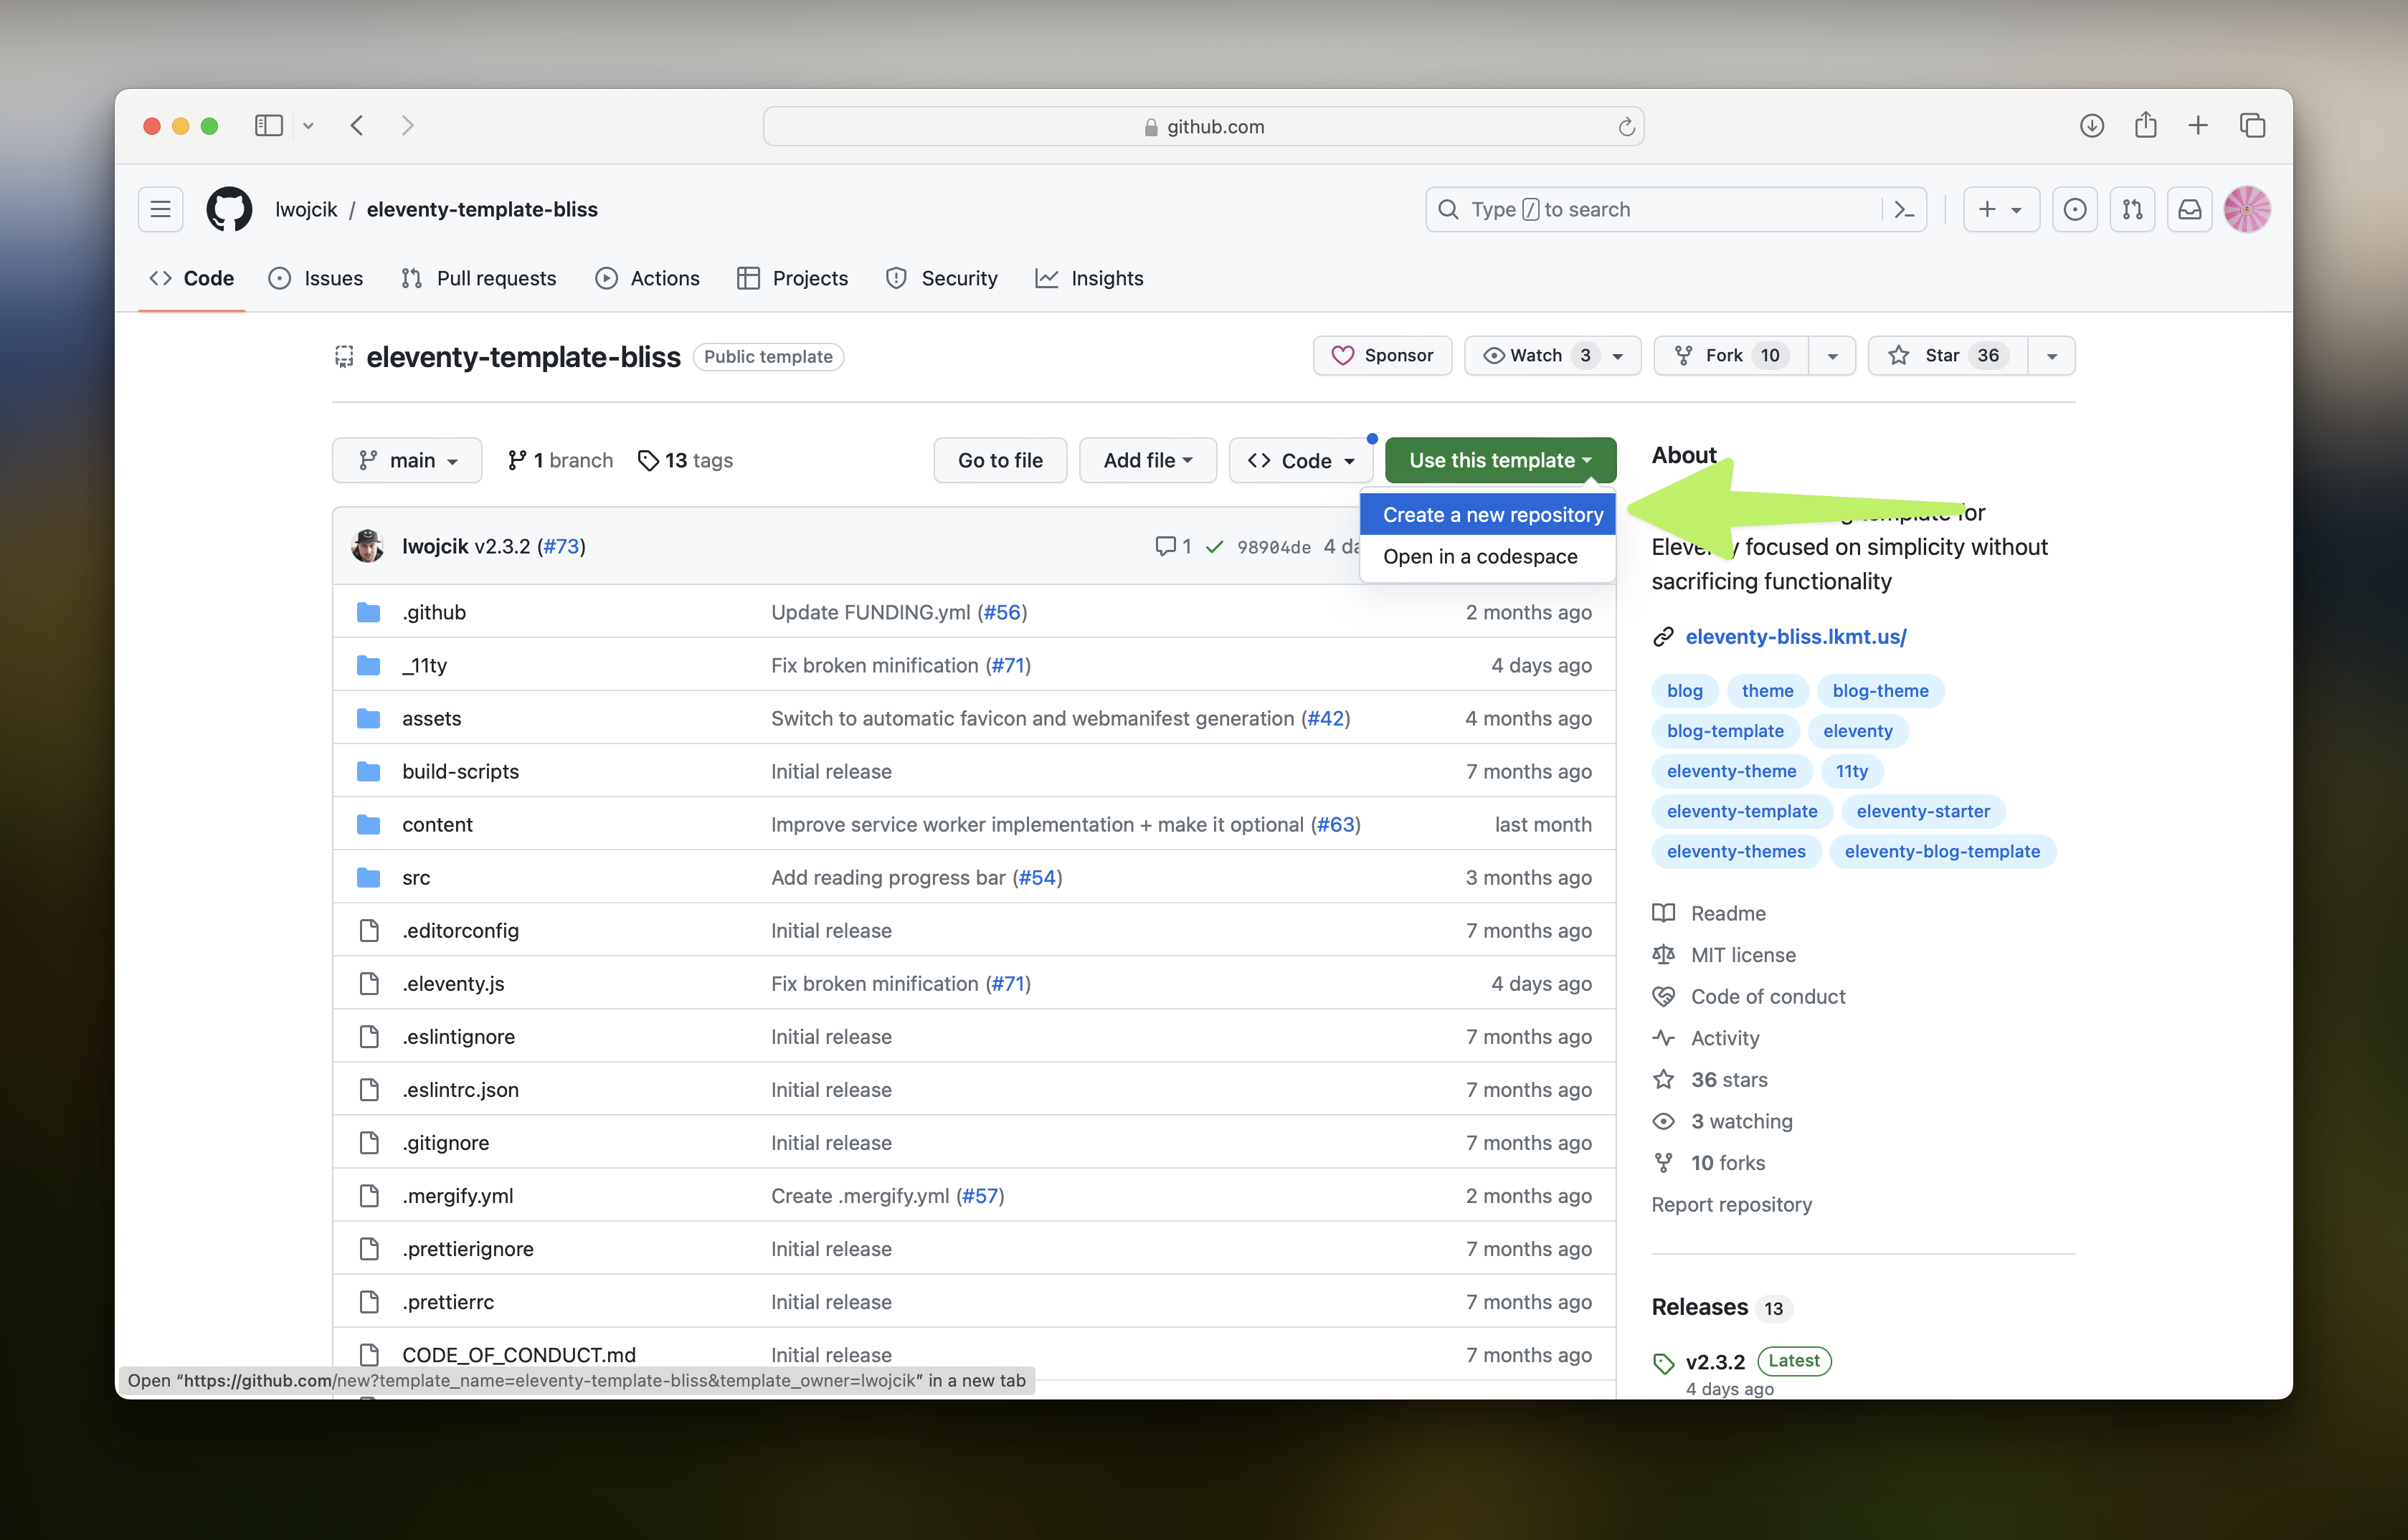
Task: Open the user avatar menu
Action: pos(2246,209)
